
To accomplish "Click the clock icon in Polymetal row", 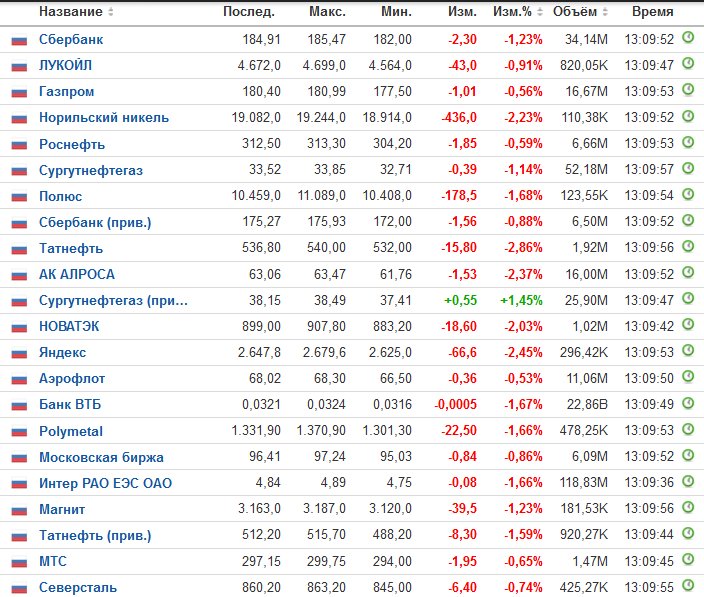I will coord(688,429).
